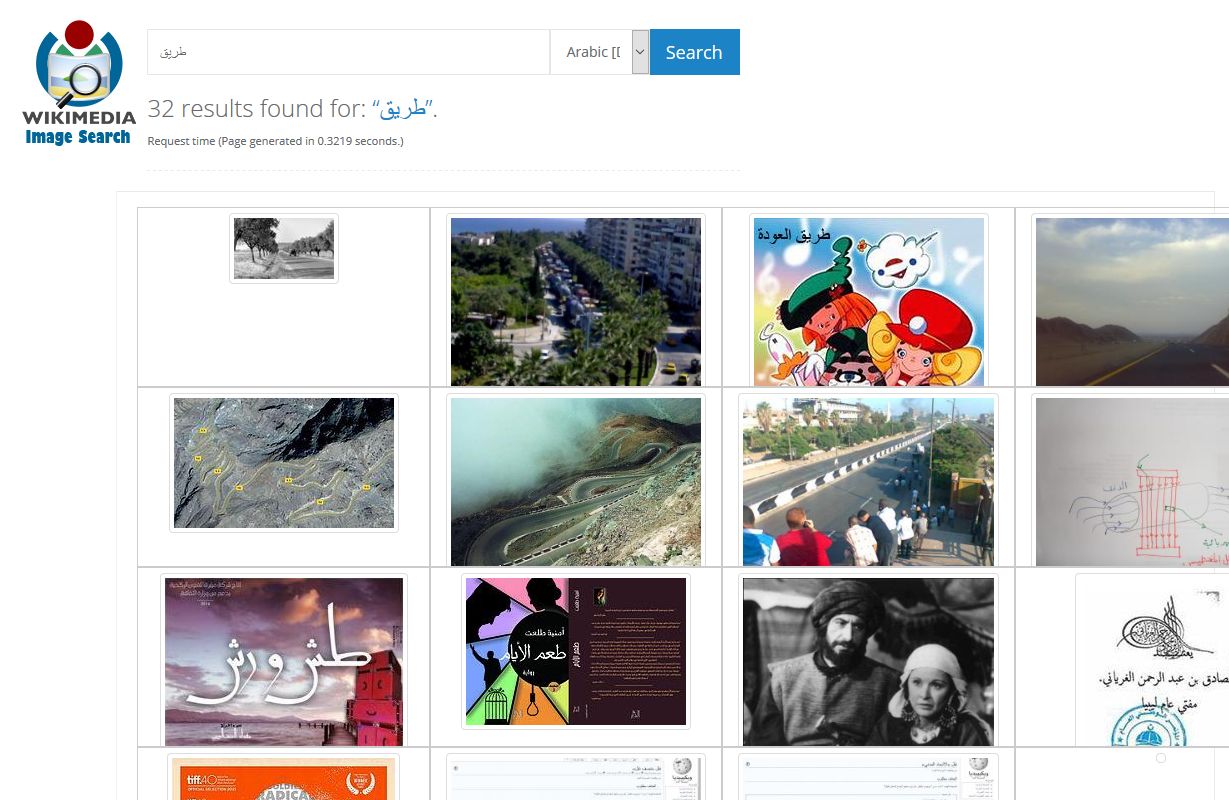Focus the search text input field
The height and width of the screenshot is (800, 1229).
click(348, 52)
